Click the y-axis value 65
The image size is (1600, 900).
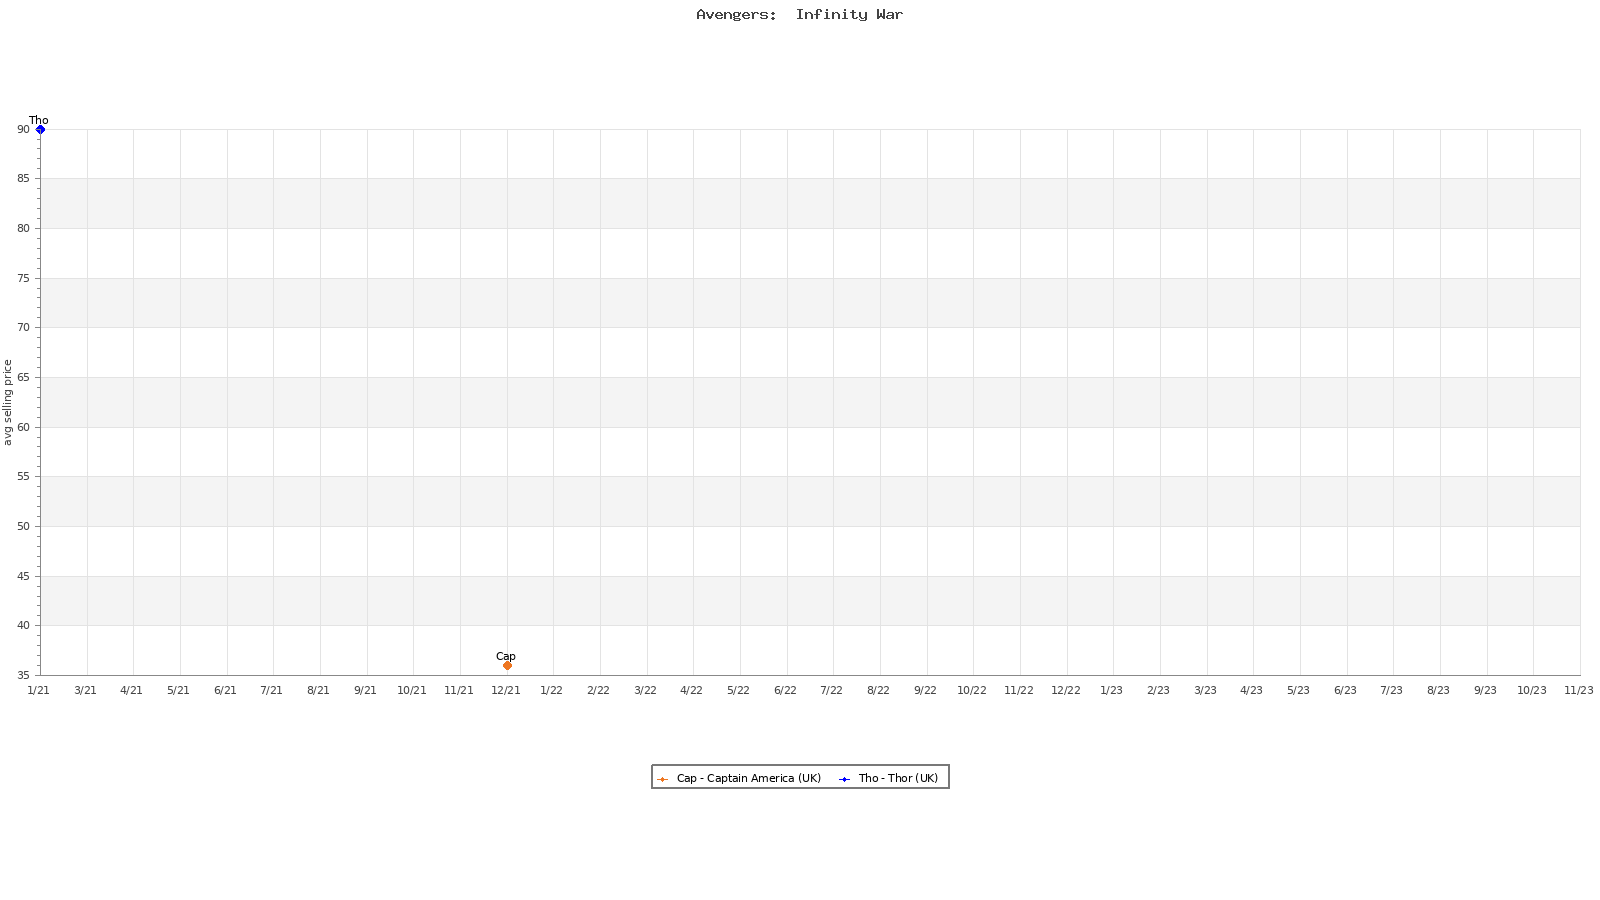[x=23, y=377]
